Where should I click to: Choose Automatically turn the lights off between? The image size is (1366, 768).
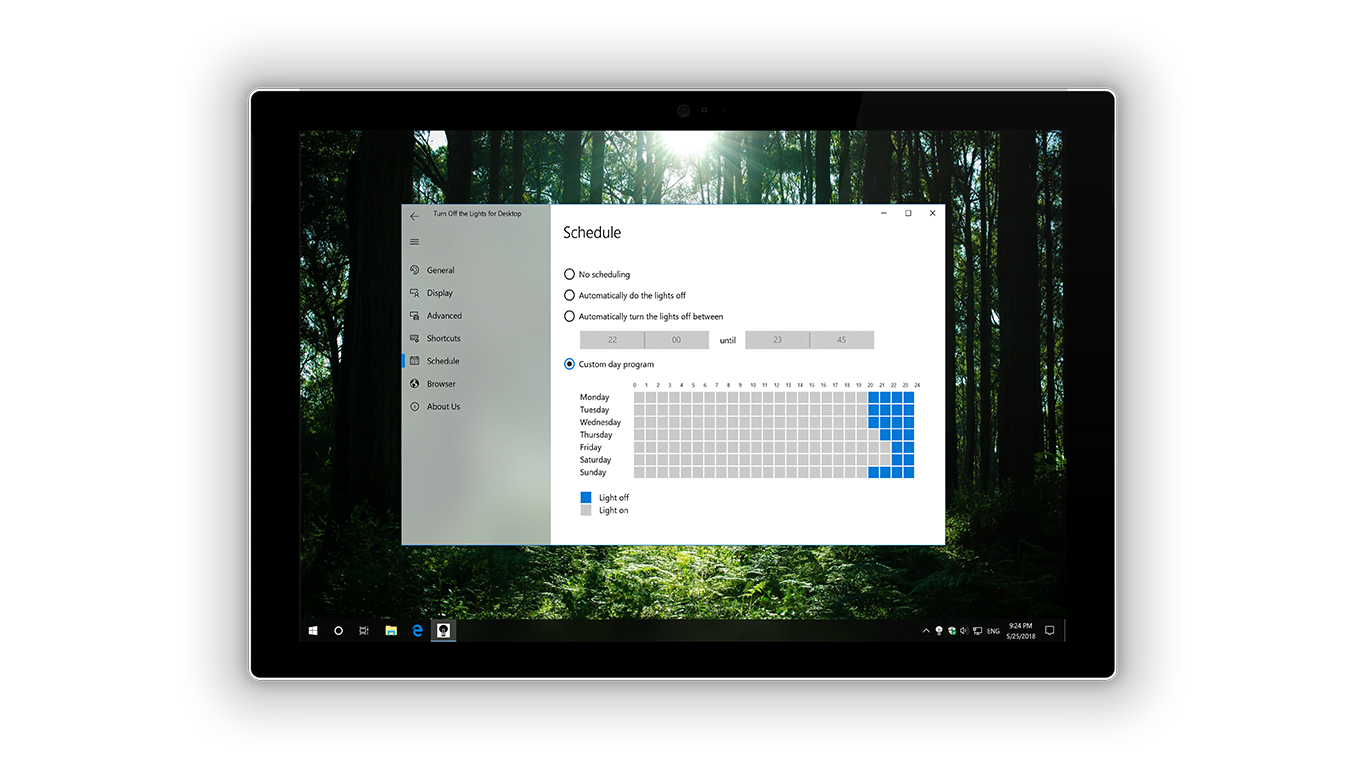point(570,316)
